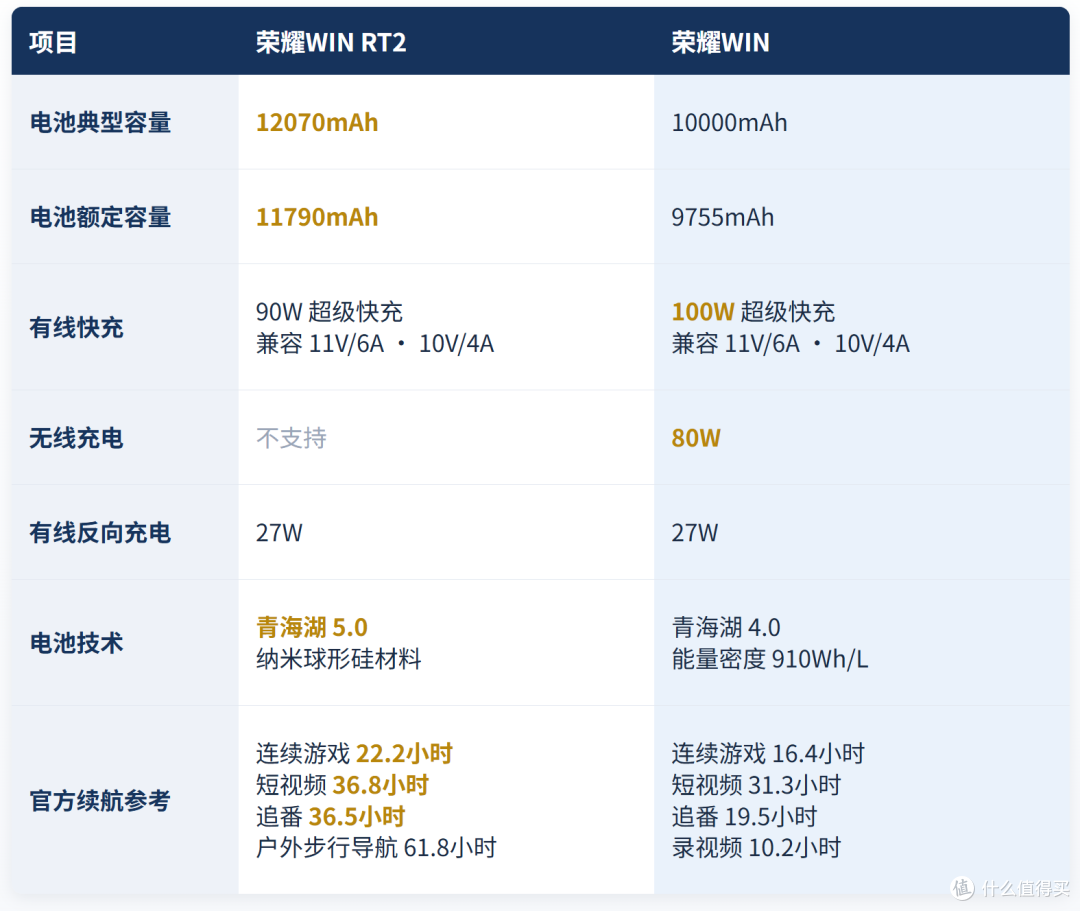Select the 90W 超级快充 text
Image resolution: width=1080 pixels, height=911 pixels.
(x=329, y=311)
